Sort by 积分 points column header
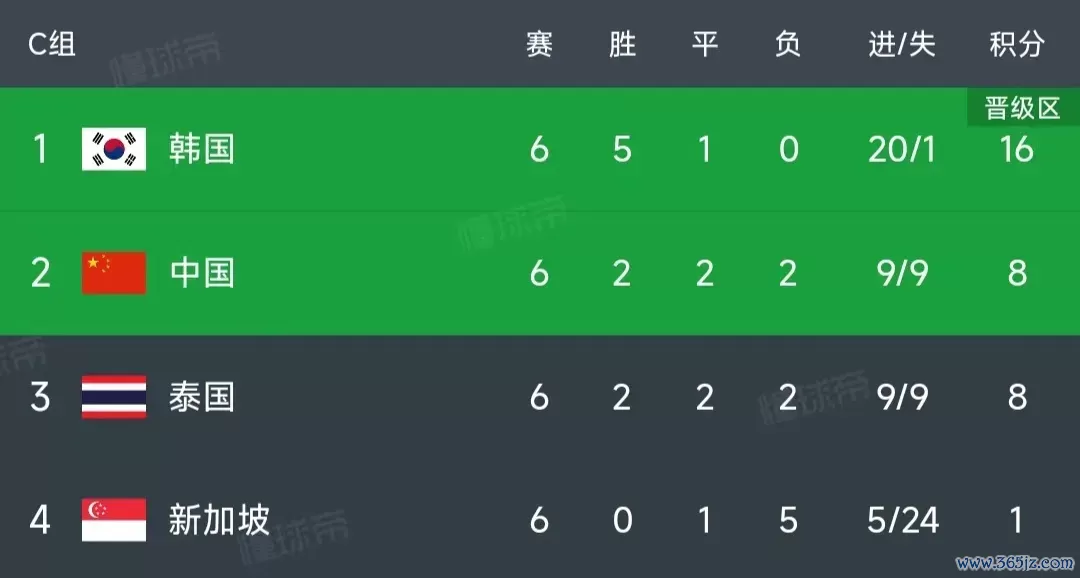 click(x=1017, y=45)
